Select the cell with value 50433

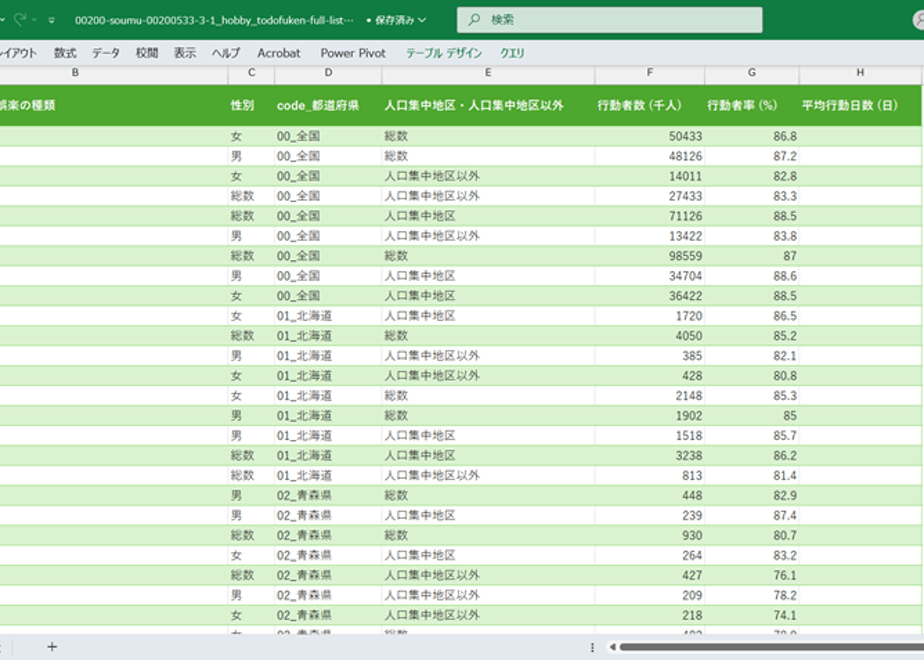pyautogui.click(x=649, y=136)
